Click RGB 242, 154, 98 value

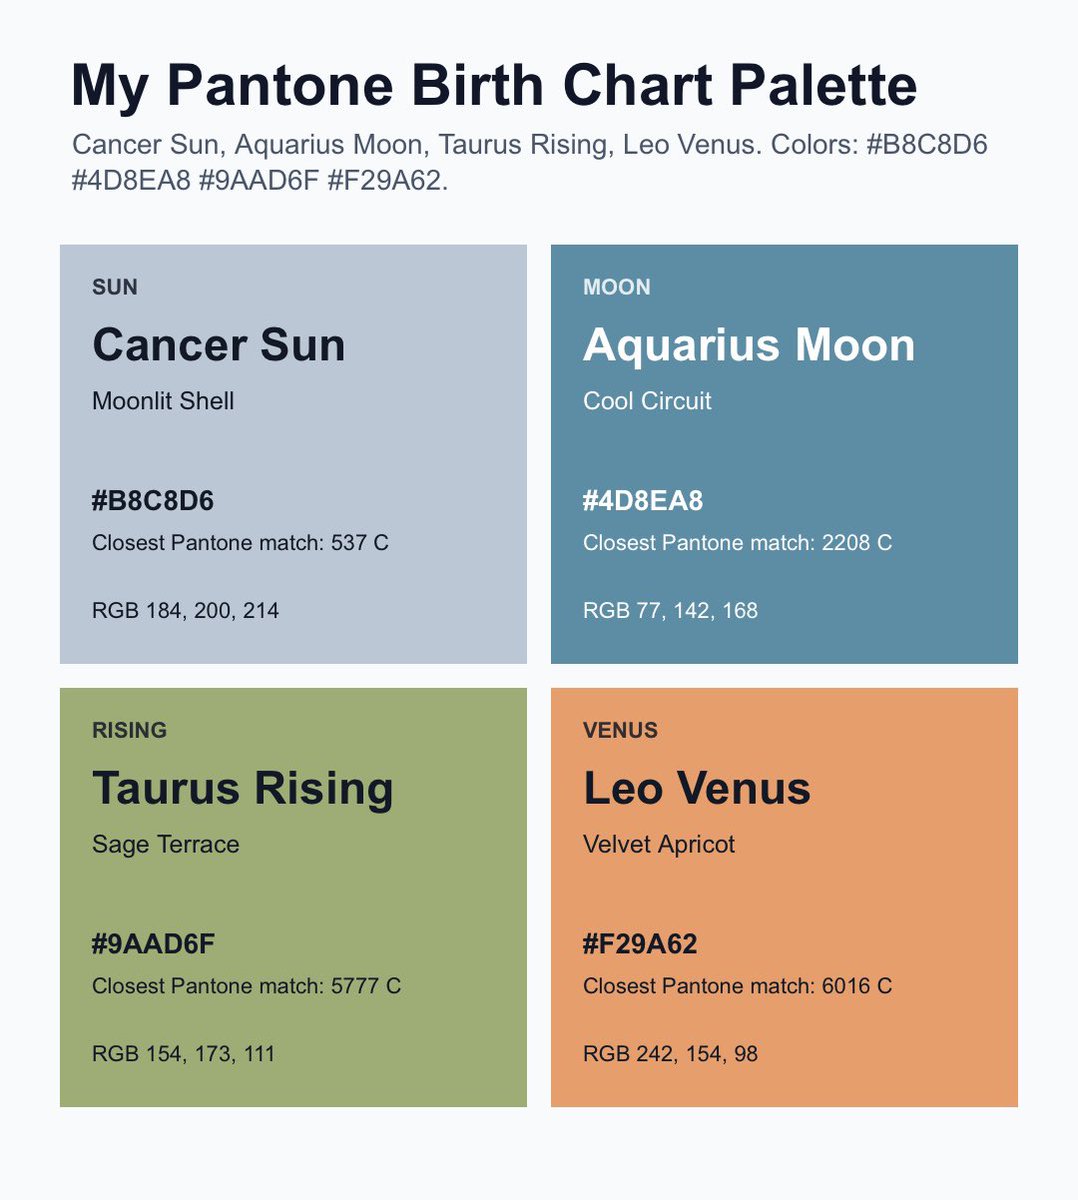(670, 1054)
